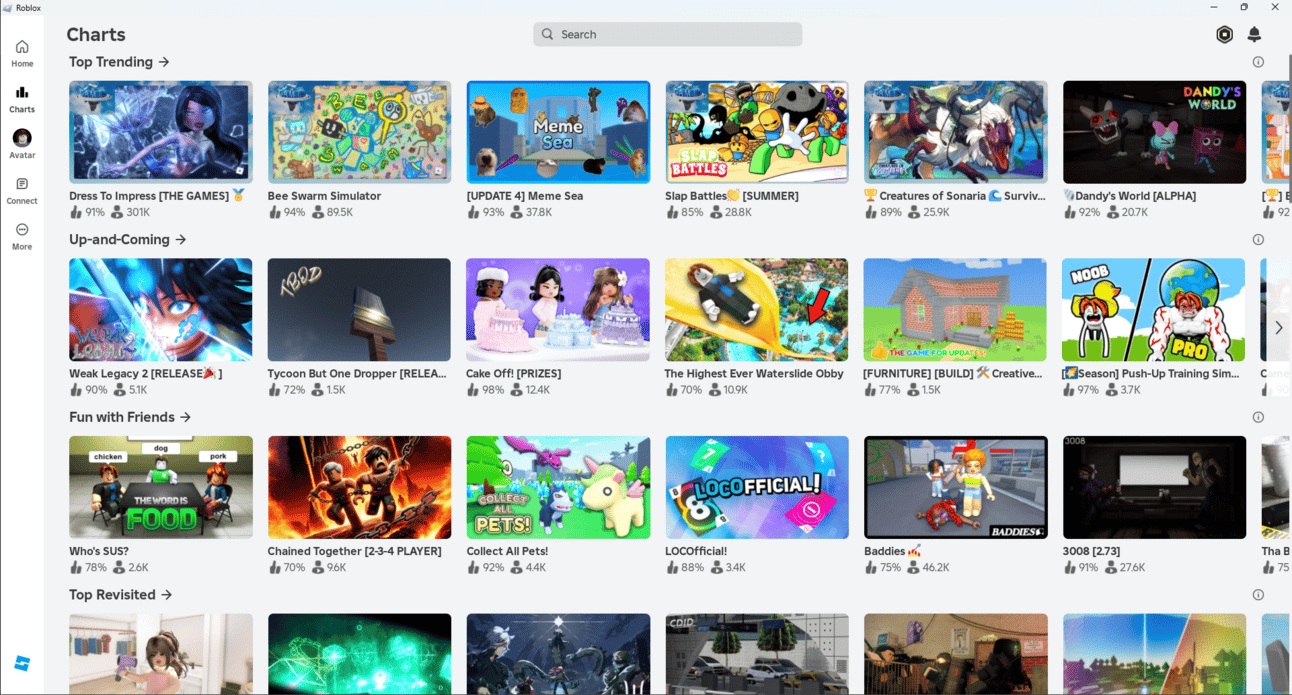The height and width of the screenshot is (695, 1292).
Task: Click the Slap Battles [SUMMER] title
Action: (732, 196)
